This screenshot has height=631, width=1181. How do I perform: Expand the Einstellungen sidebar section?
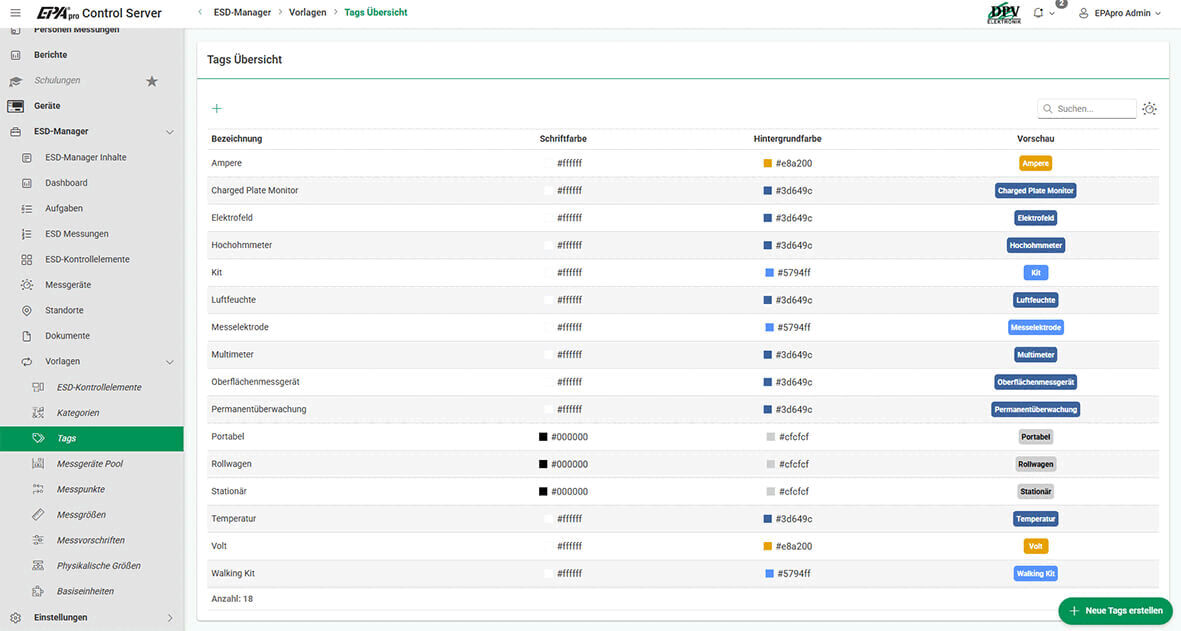coord(169,618)
